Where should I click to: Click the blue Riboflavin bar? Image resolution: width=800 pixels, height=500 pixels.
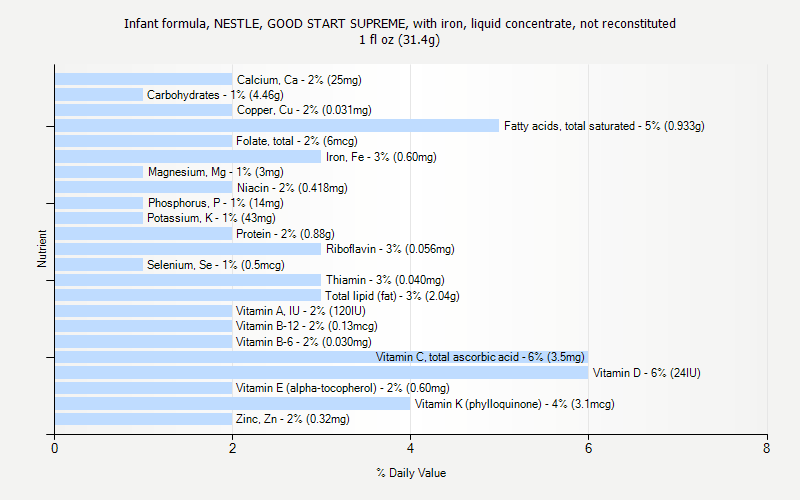[188, 249]
